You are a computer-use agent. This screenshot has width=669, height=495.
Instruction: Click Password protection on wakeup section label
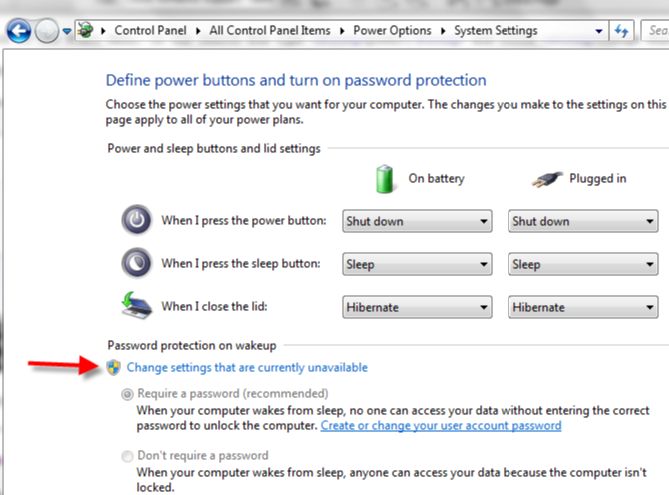(x=192, y=345)
